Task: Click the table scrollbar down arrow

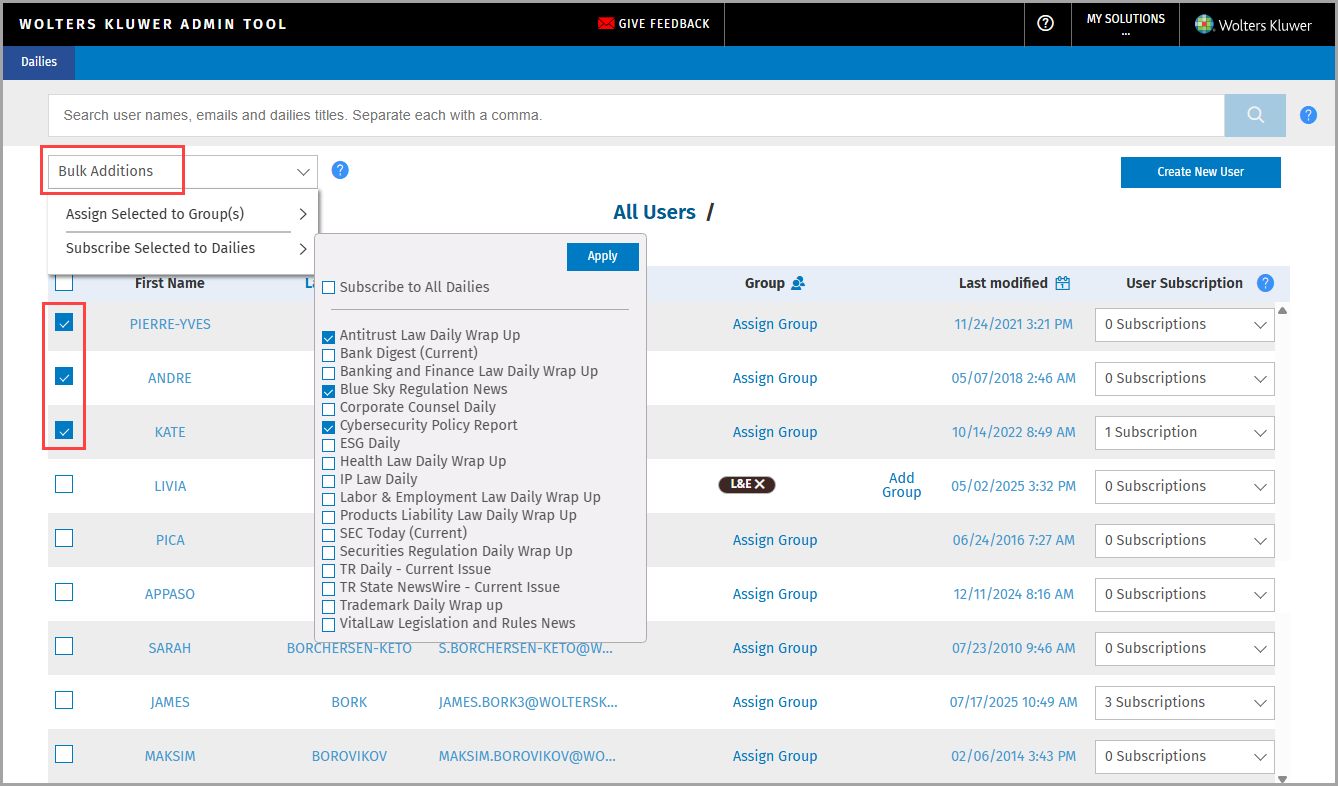Action: [1282, 778]
